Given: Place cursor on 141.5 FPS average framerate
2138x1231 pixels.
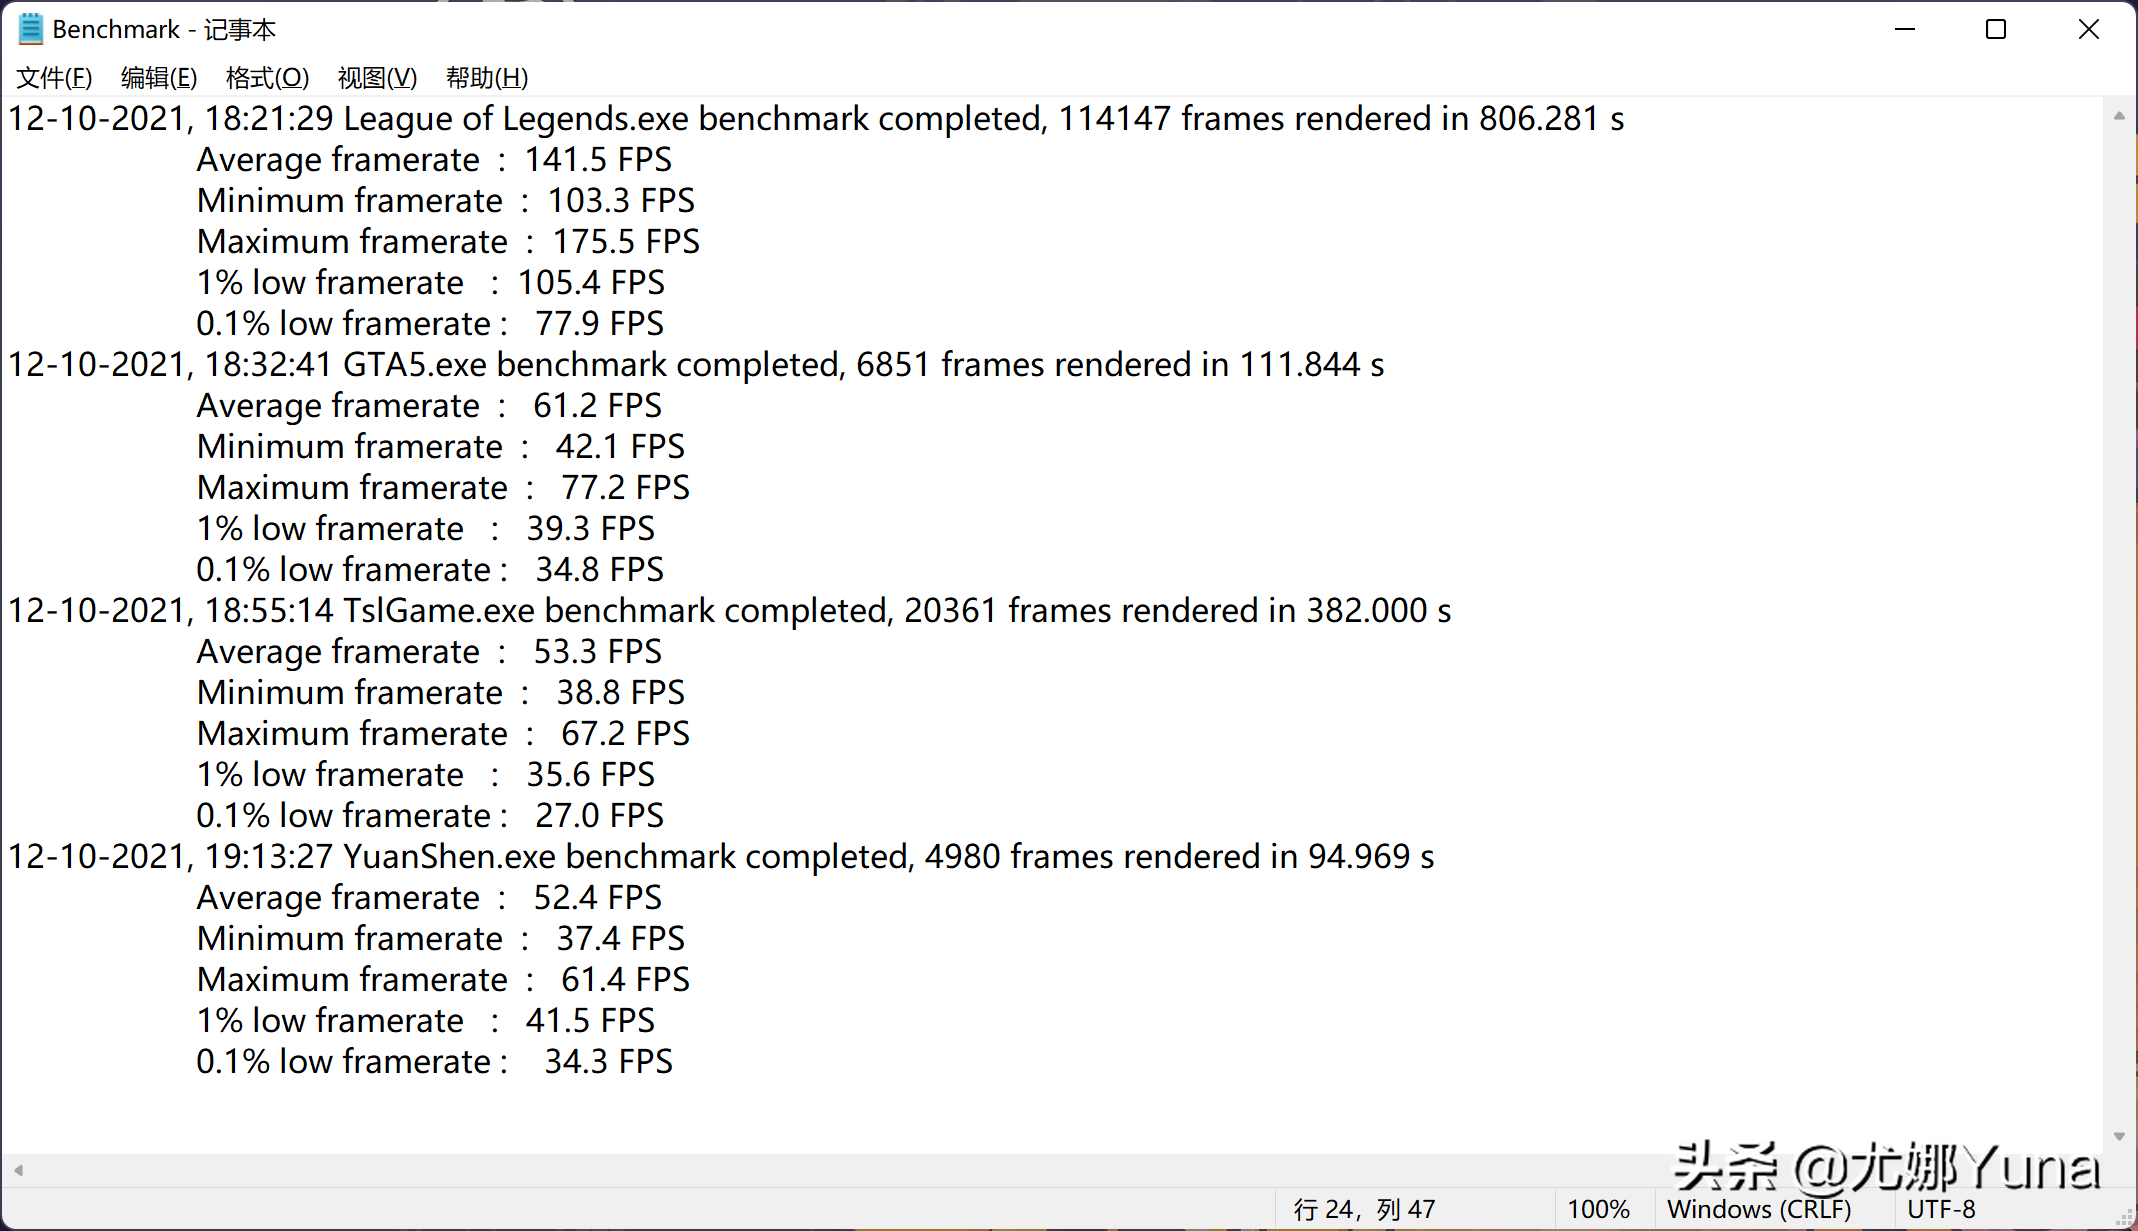Looking at the screenshot, I should coord(598,160).
